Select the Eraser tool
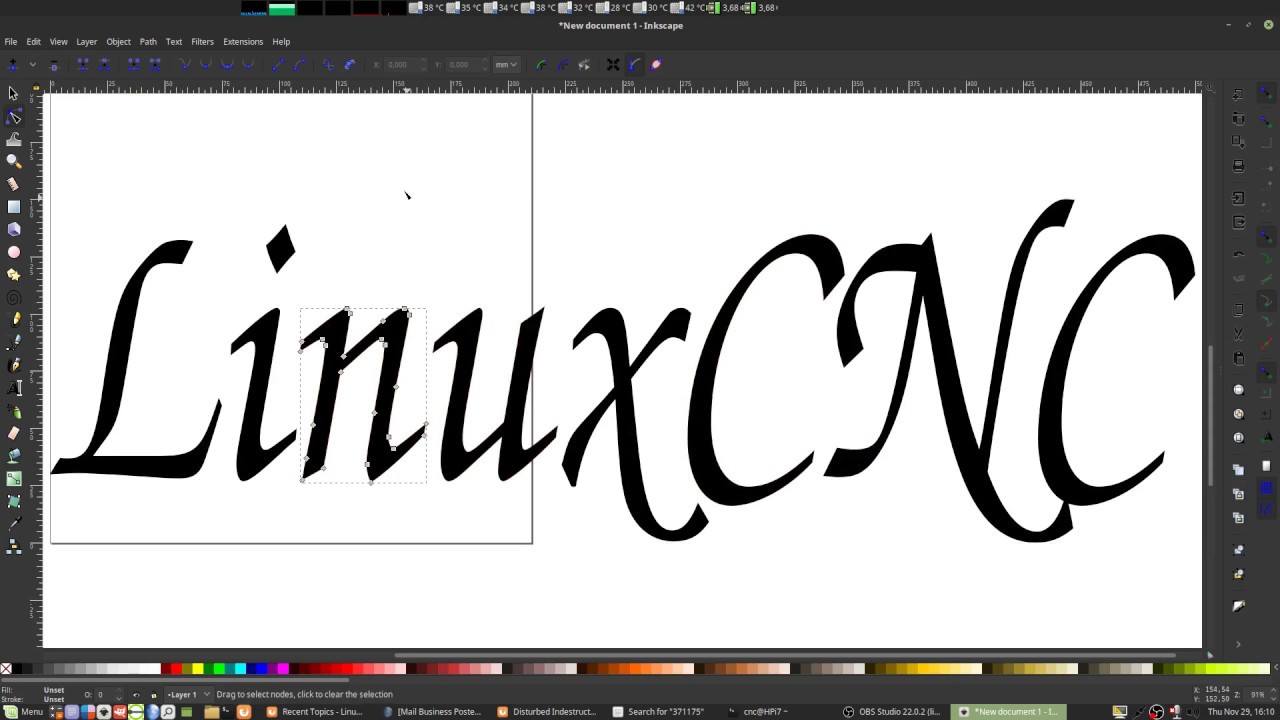1280x720 pixels. (x=13, y=433)
